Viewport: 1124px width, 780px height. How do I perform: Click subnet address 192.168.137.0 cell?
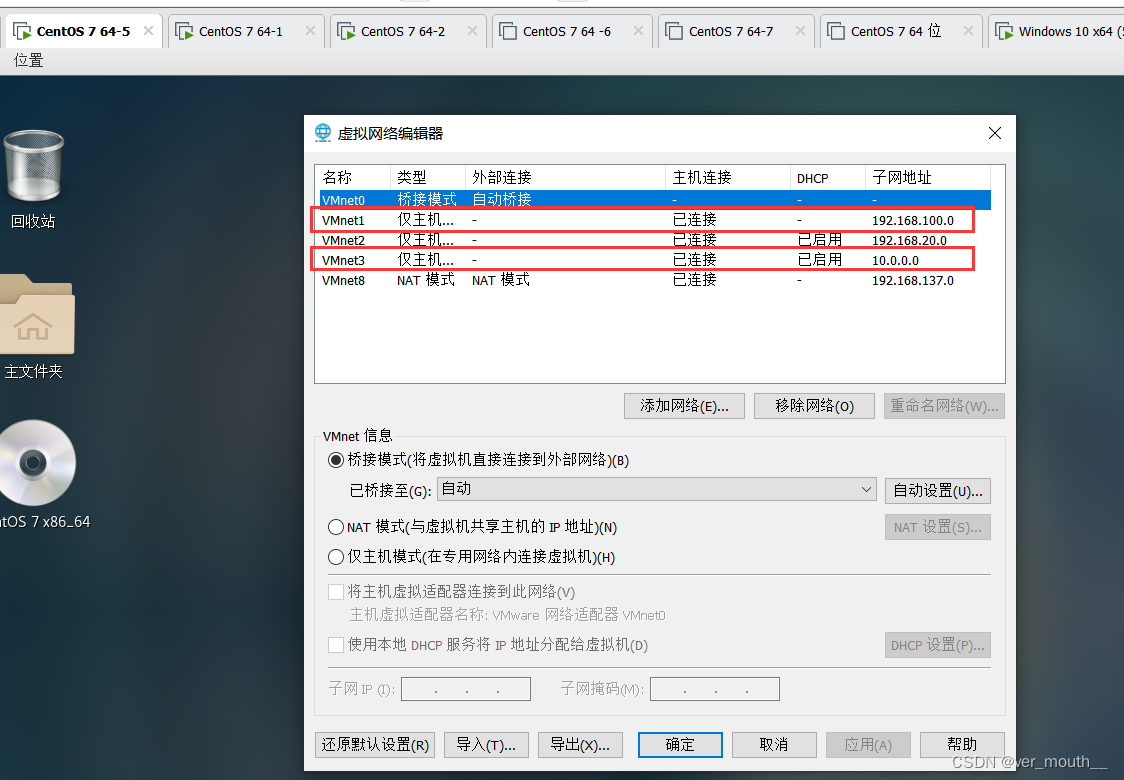pos(913,281)
